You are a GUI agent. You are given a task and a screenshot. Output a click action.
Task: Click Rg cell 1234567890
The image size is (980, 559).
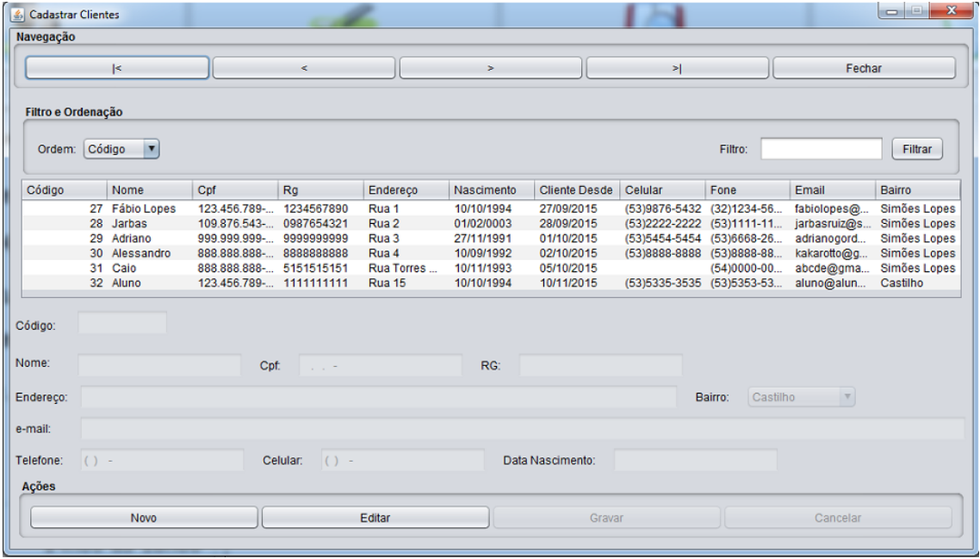coord(321,209)
